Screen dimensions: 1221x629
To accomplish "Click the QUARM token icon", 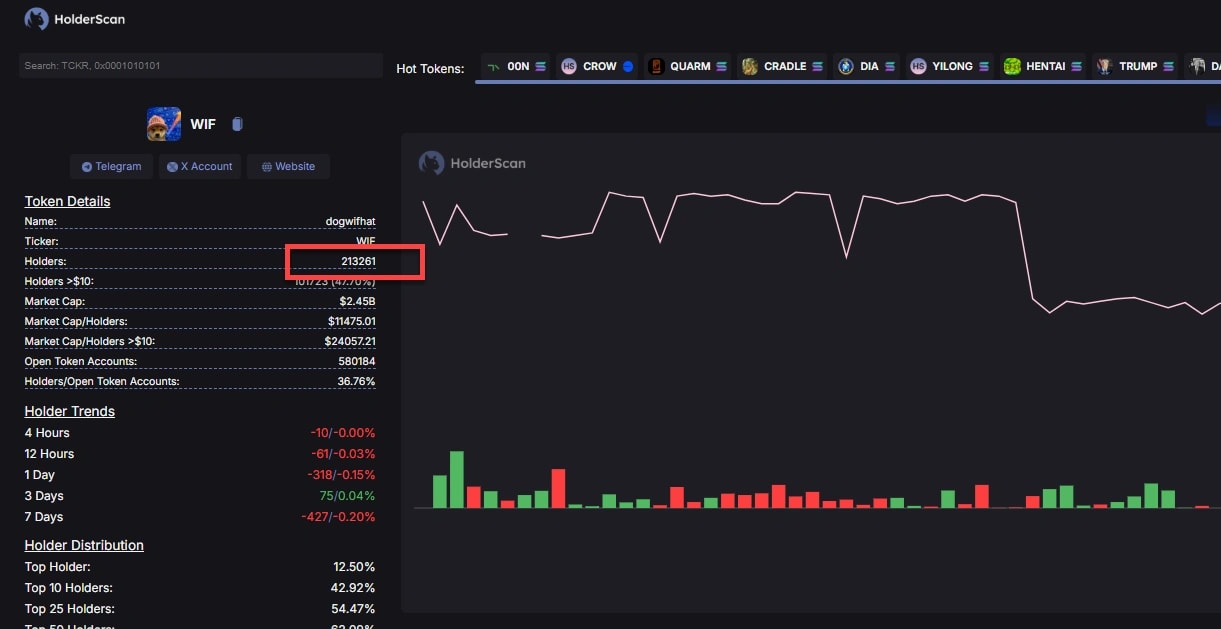I will (656, 66).
